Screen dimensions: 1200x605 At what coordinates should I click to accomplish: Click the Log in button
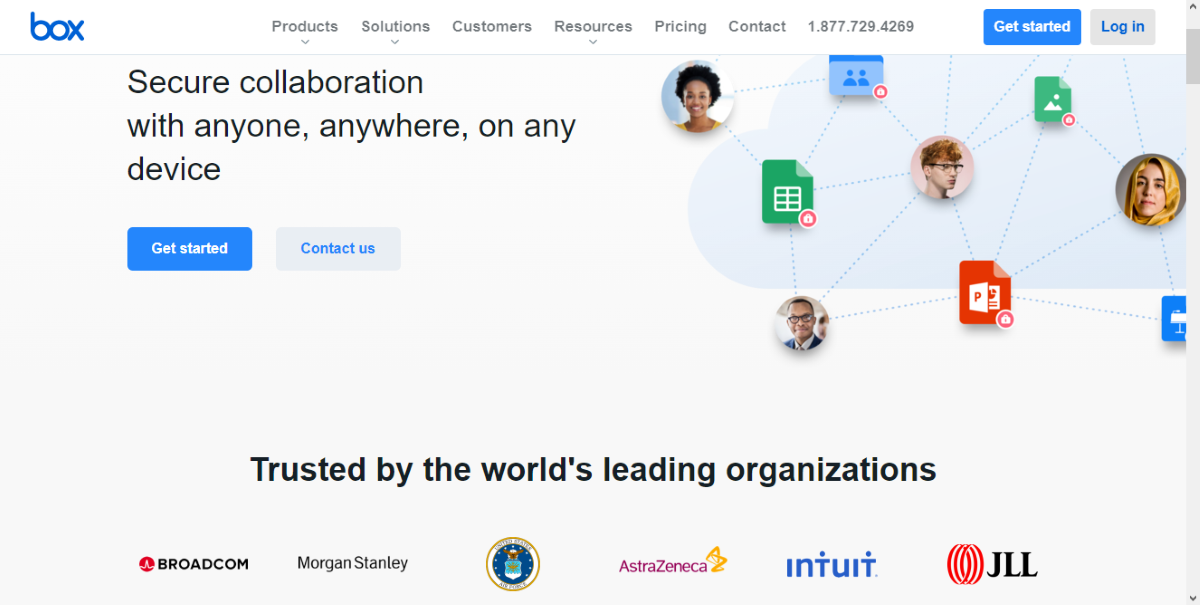[x=1122, y=27]
